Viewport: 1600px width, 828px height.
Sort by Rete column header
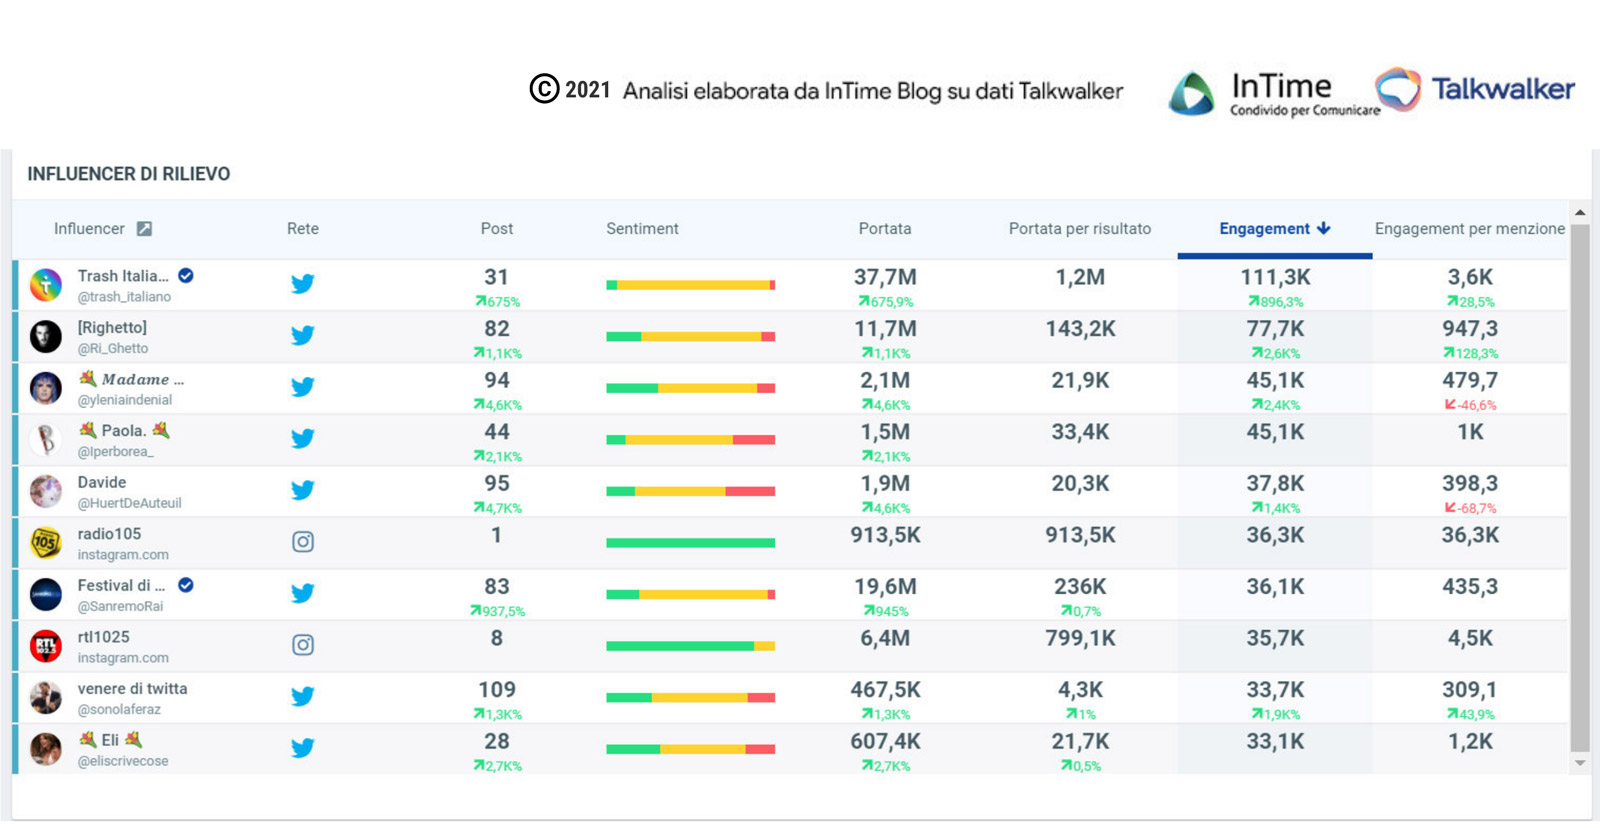click(303, 229)
